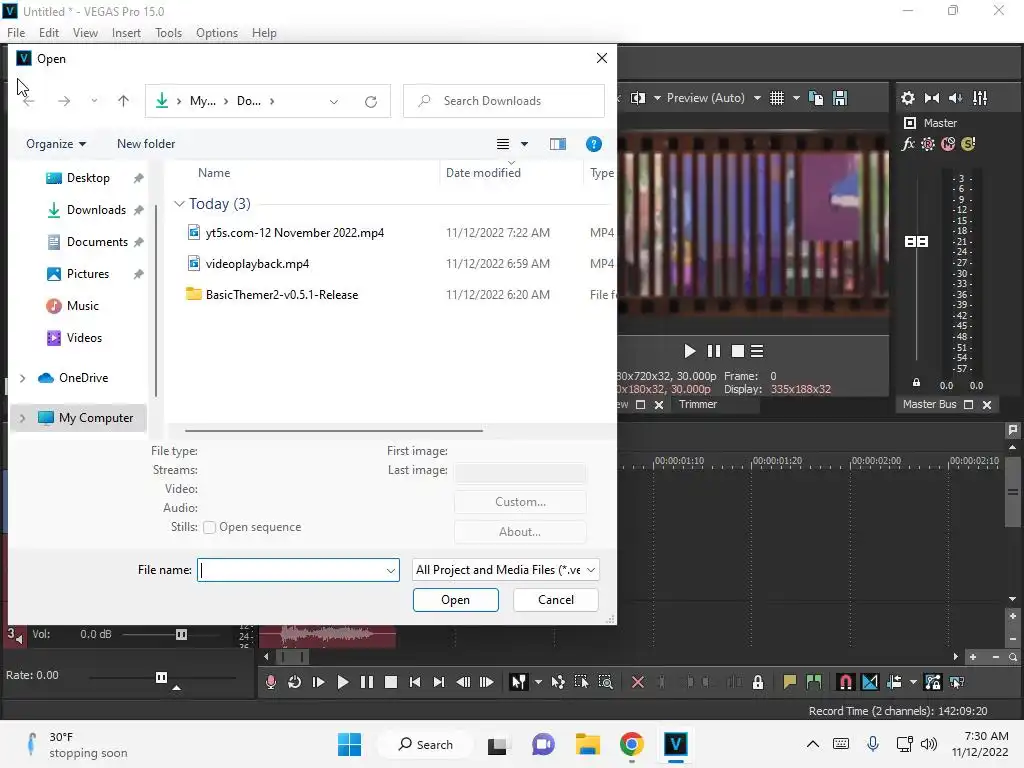Tick the Open sequence checkbox

210,527
